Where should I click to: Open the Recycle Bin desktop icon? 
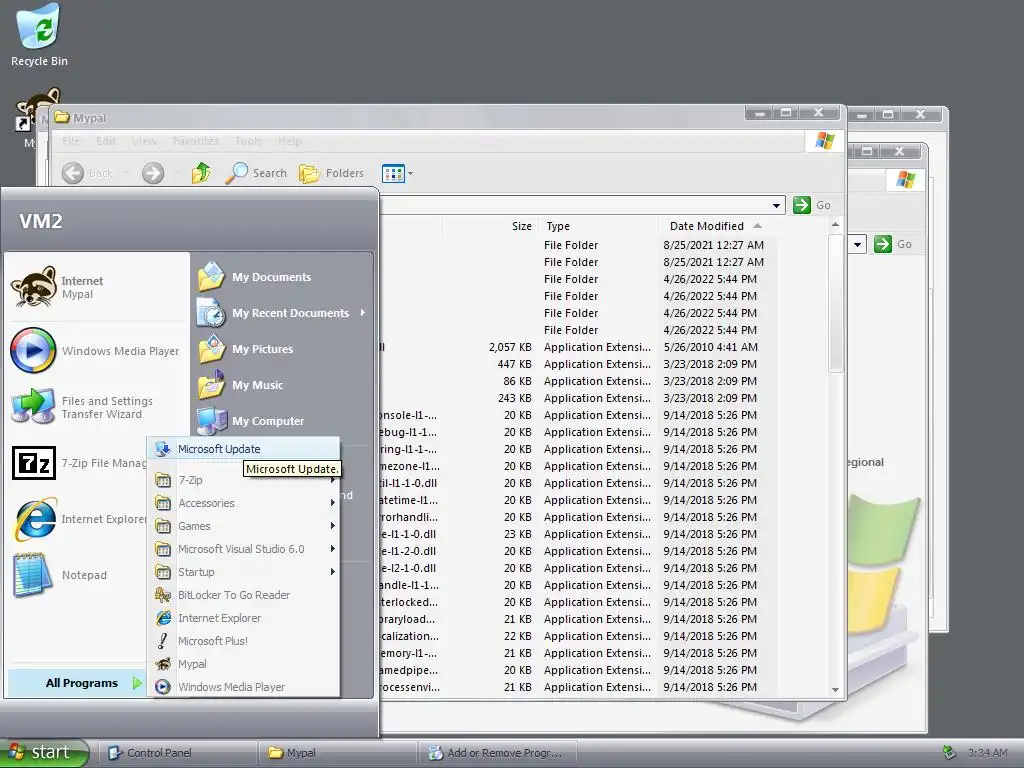pos(39,36)
